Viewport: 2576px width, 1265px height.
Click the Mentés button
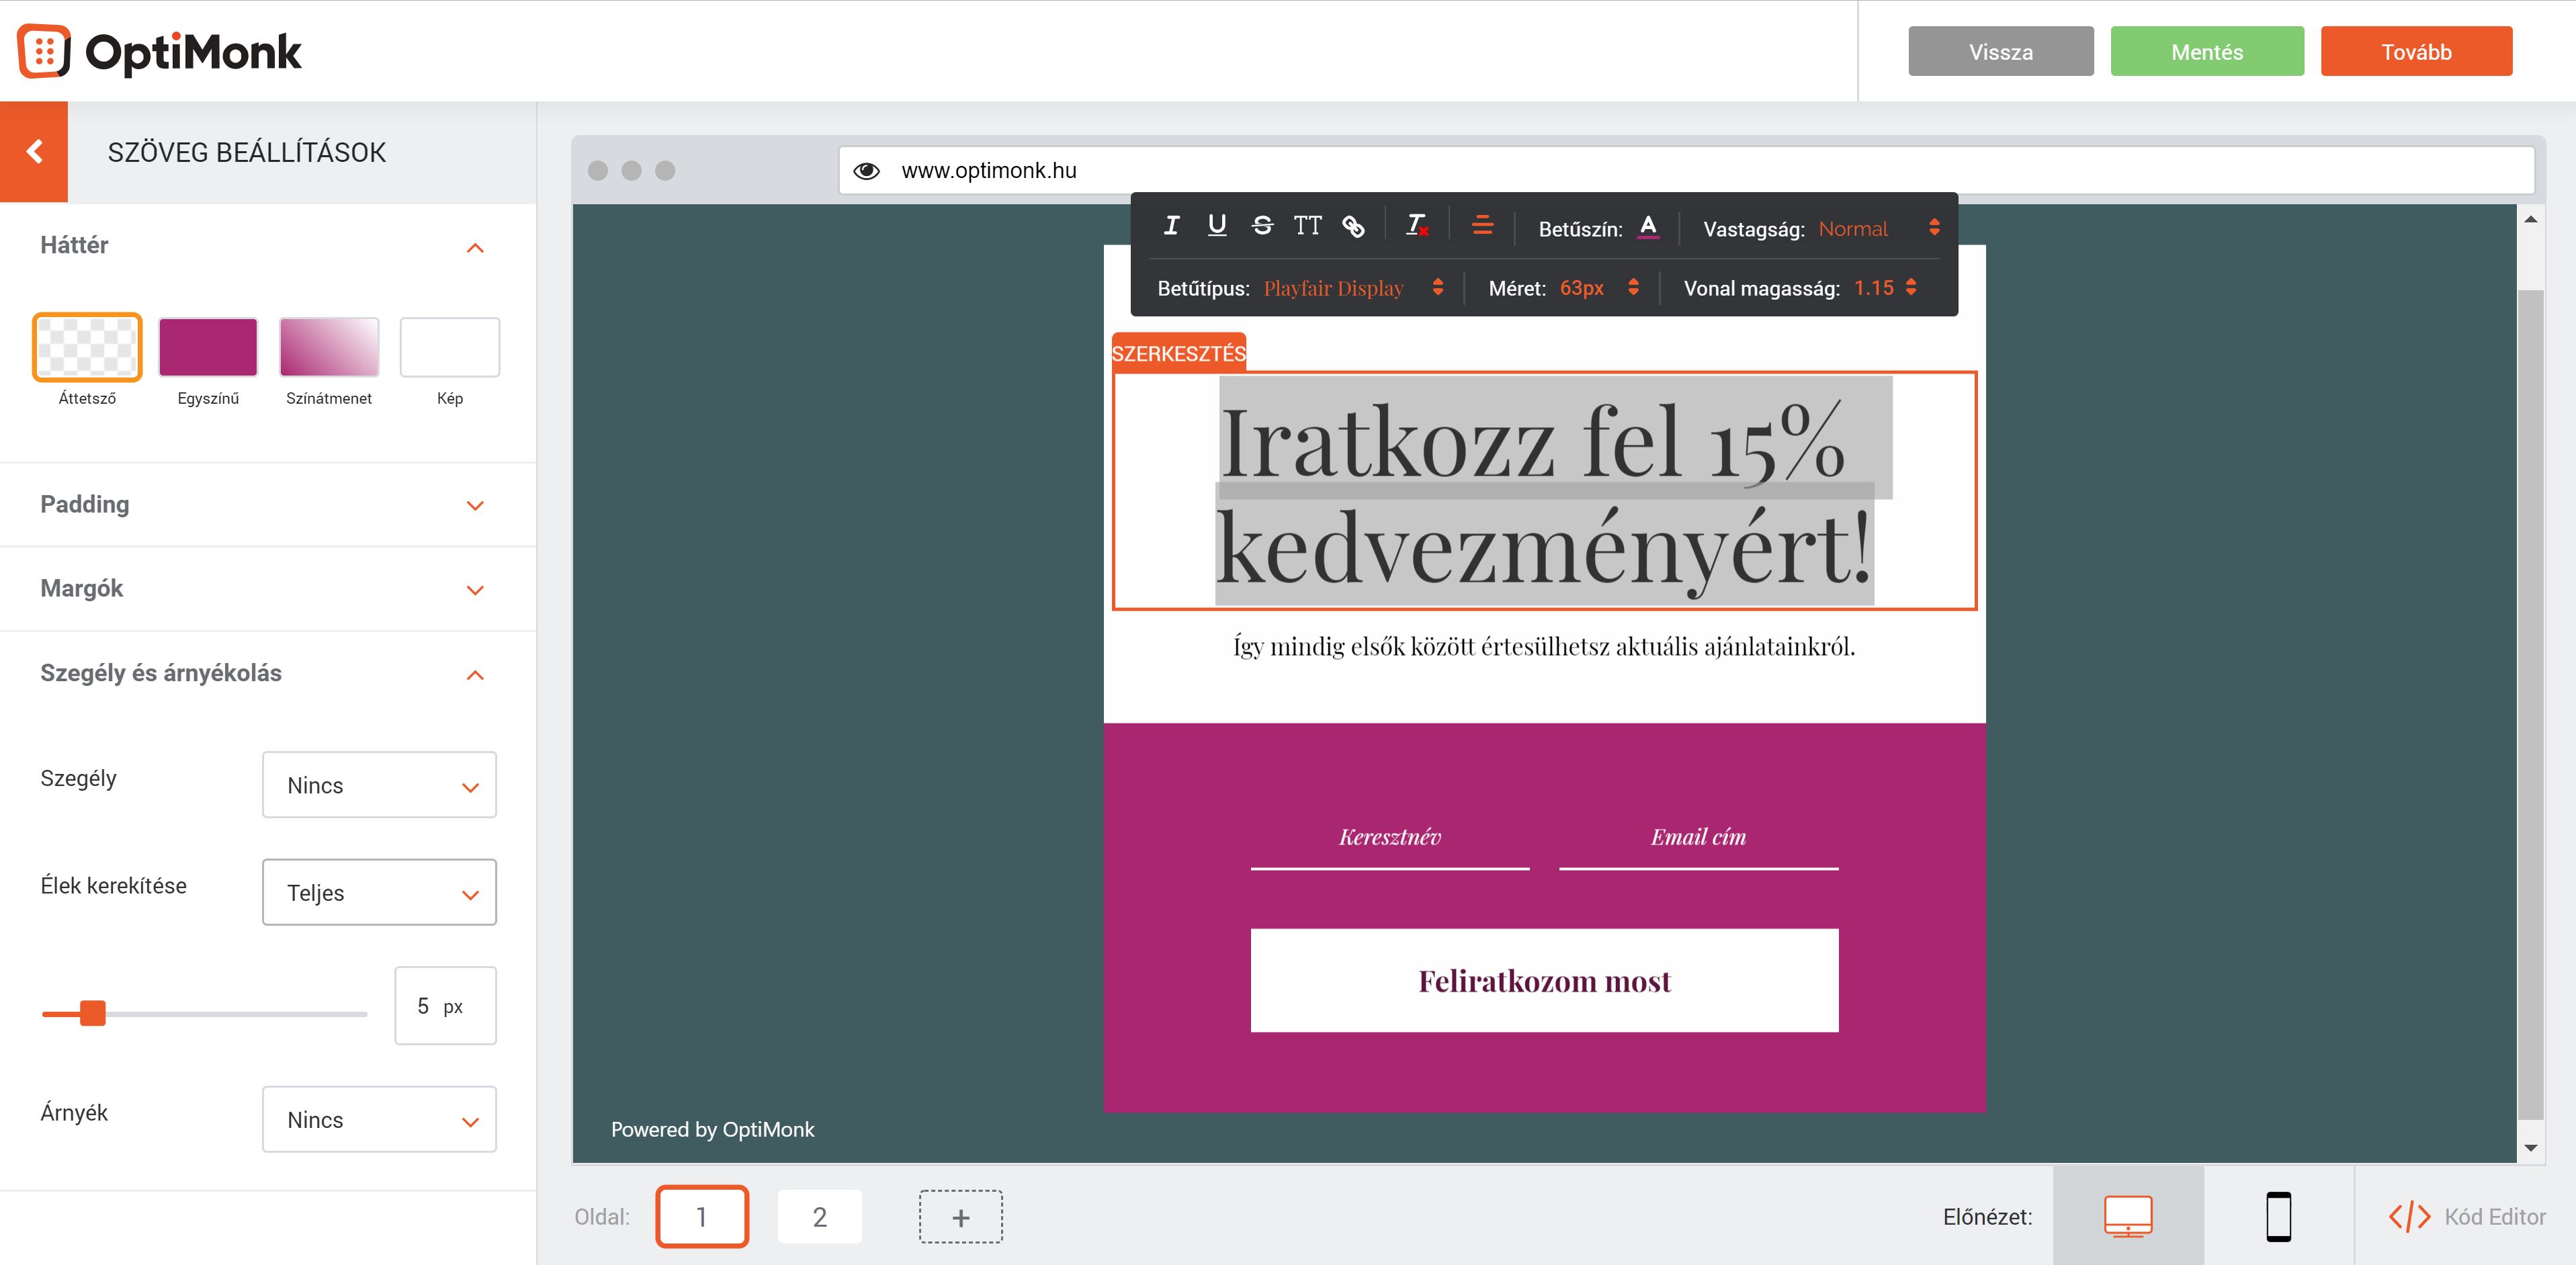pos(2206,51)
